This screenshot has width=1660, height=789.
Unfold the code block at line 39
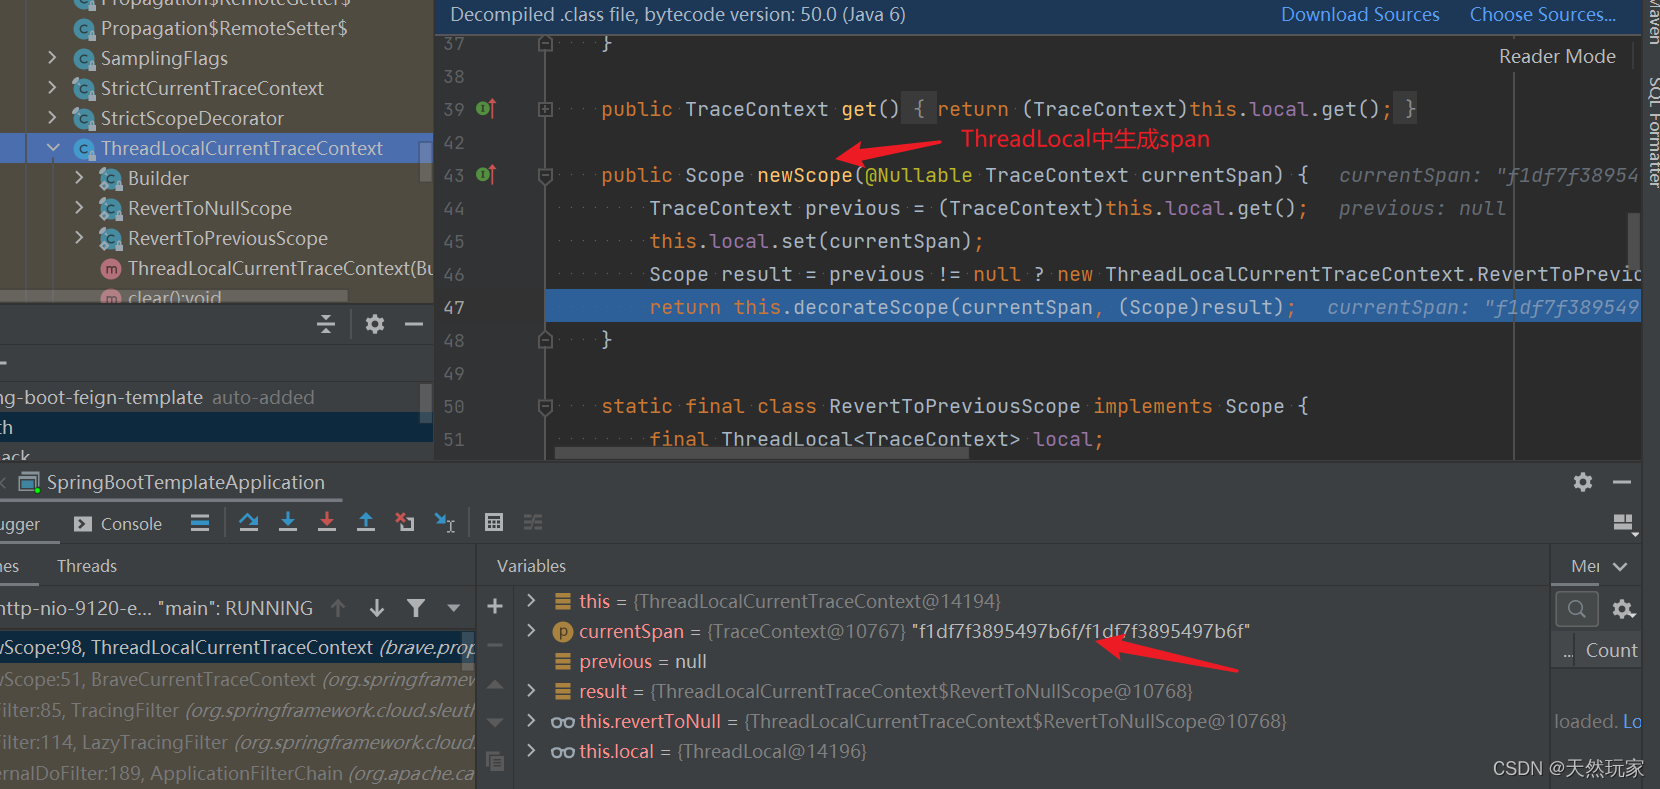pos(546,109)
